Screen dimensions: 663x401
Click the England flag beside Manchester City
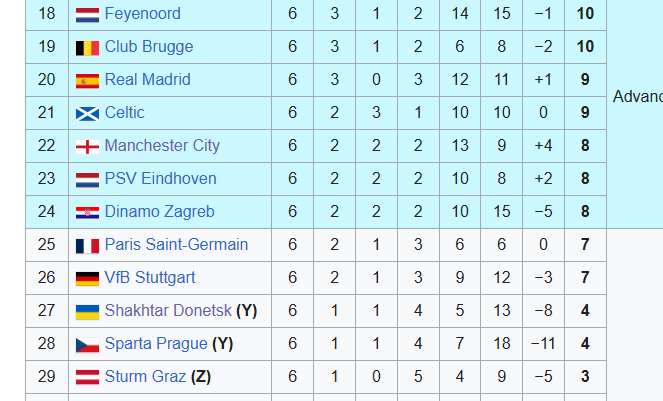pos(88,147)
